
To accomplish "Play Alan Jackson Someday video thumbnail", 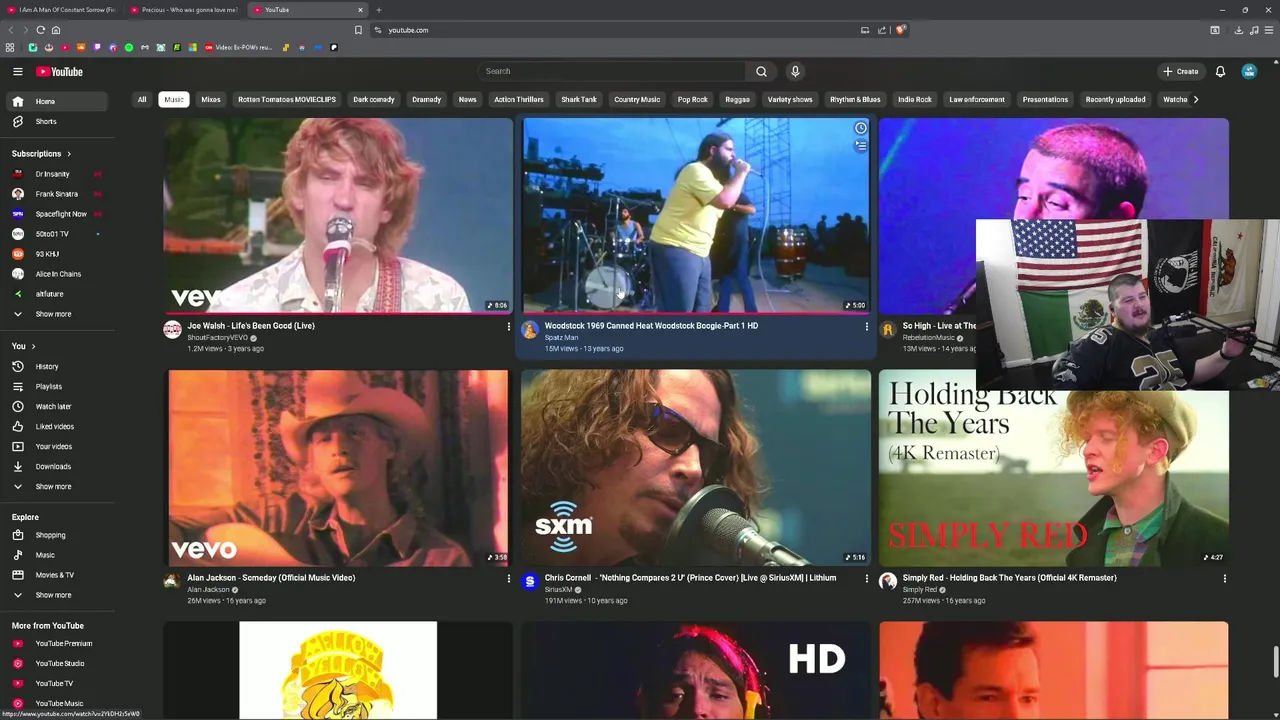I will [x=338, y=468].
